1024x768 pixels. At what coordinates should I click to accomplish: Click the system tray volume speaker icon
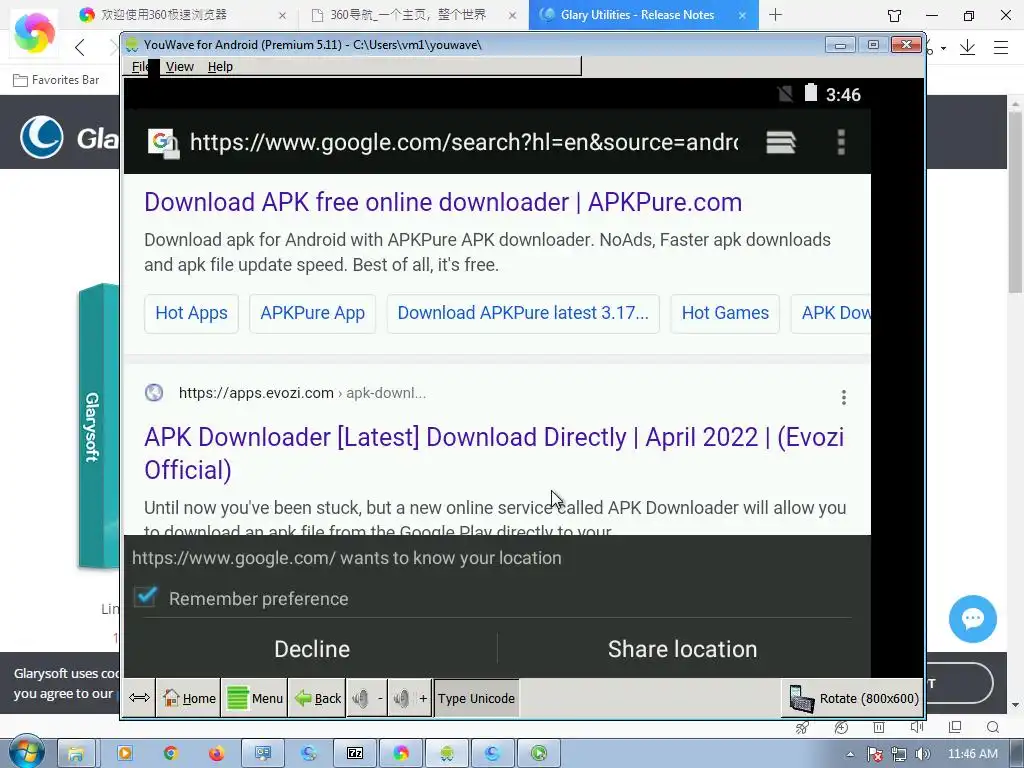922,754
